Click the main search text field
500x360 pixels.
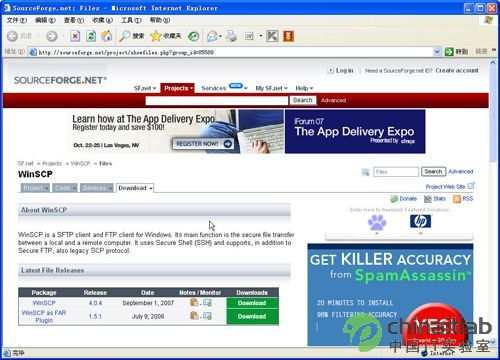click(x=217, y=100)
